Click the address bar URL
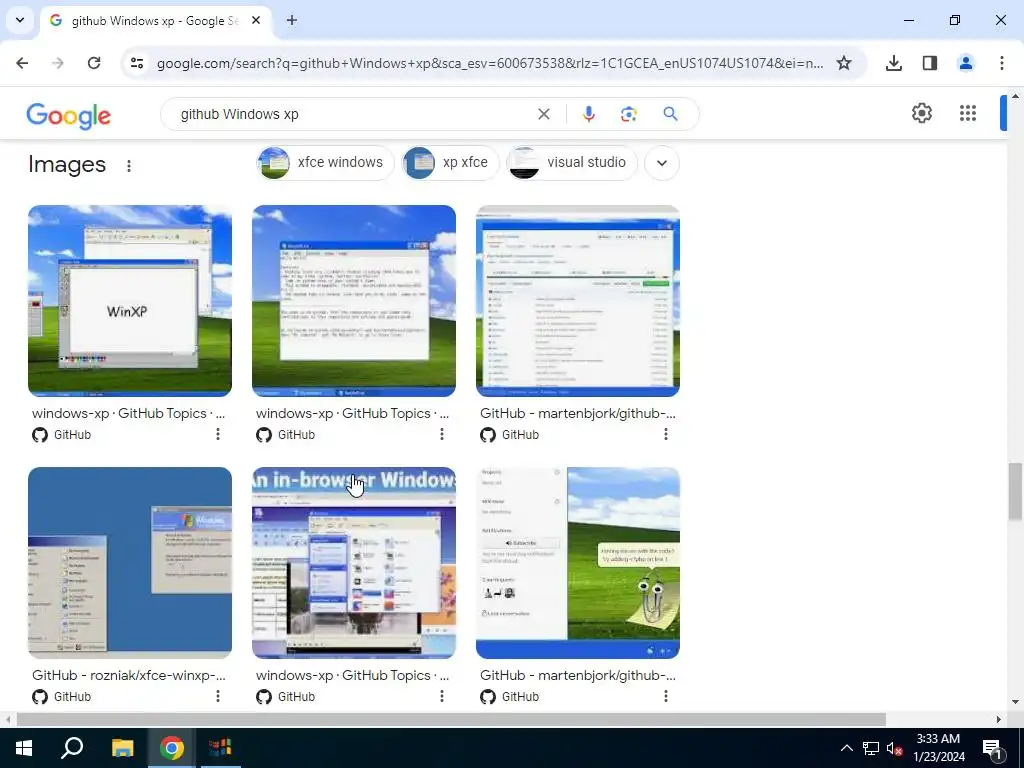The image size is (1024, 768). coord(490,63)
